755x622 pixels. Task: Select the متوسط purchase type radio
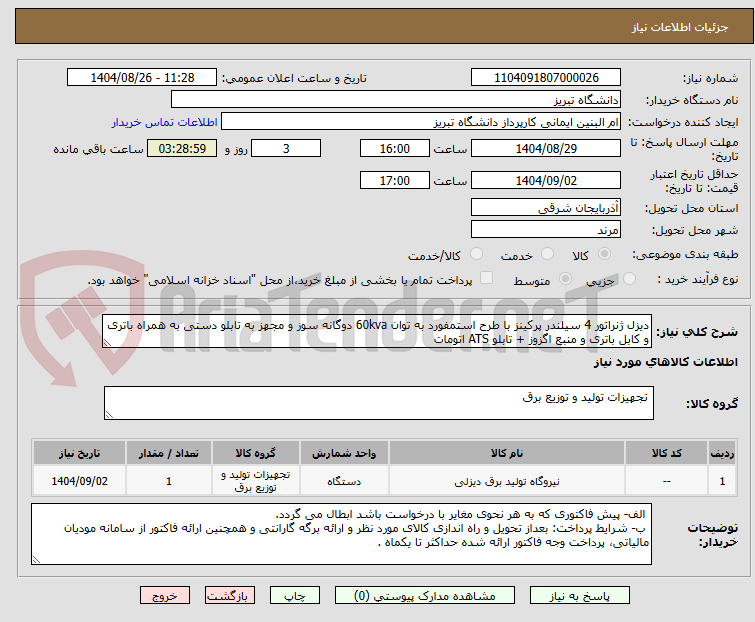(565, 279)
